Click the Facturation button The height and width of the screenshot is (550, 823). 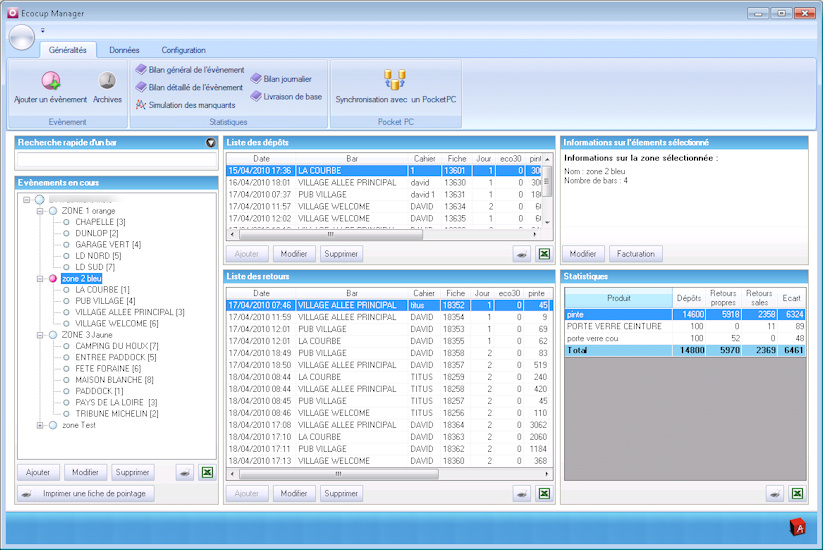tap(634, 254)
